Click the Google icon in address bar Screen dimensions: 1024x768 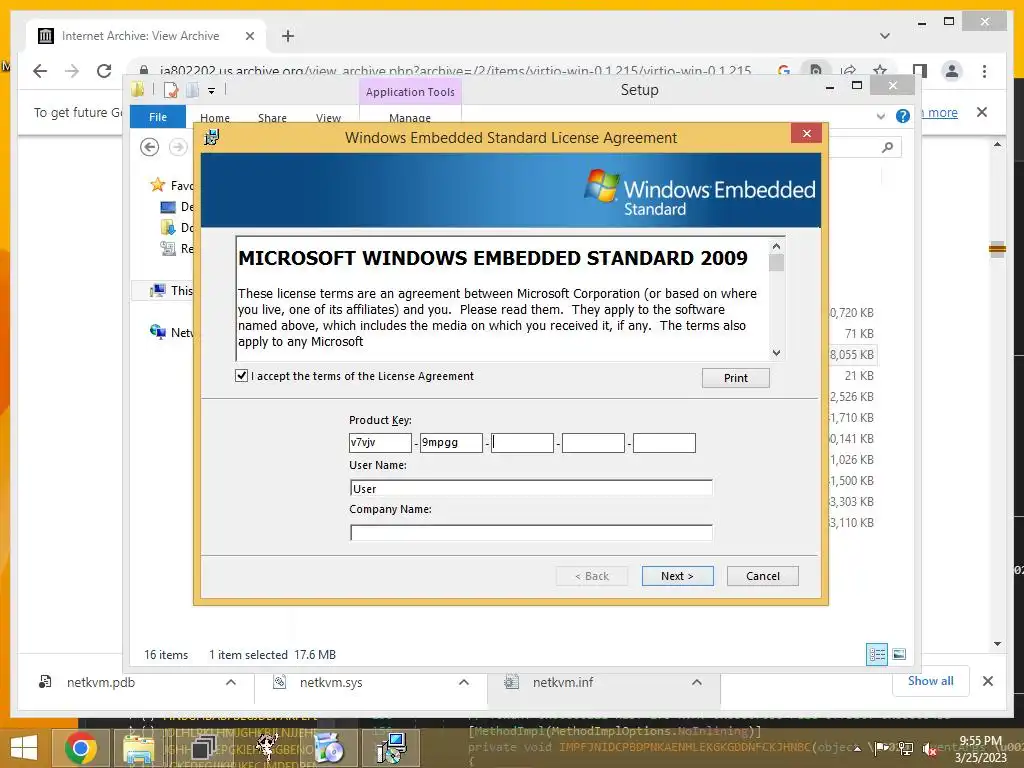pyautogui.click(x=784, y=71)
